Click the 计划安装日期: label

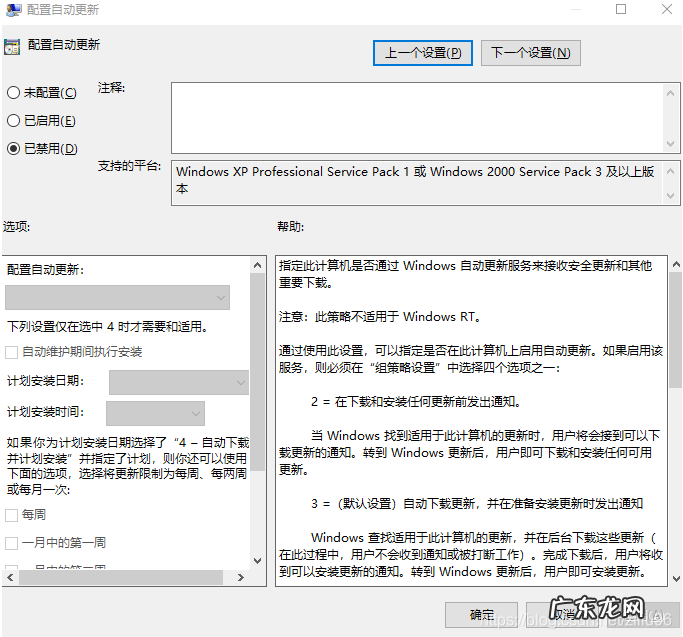point(45,381)
